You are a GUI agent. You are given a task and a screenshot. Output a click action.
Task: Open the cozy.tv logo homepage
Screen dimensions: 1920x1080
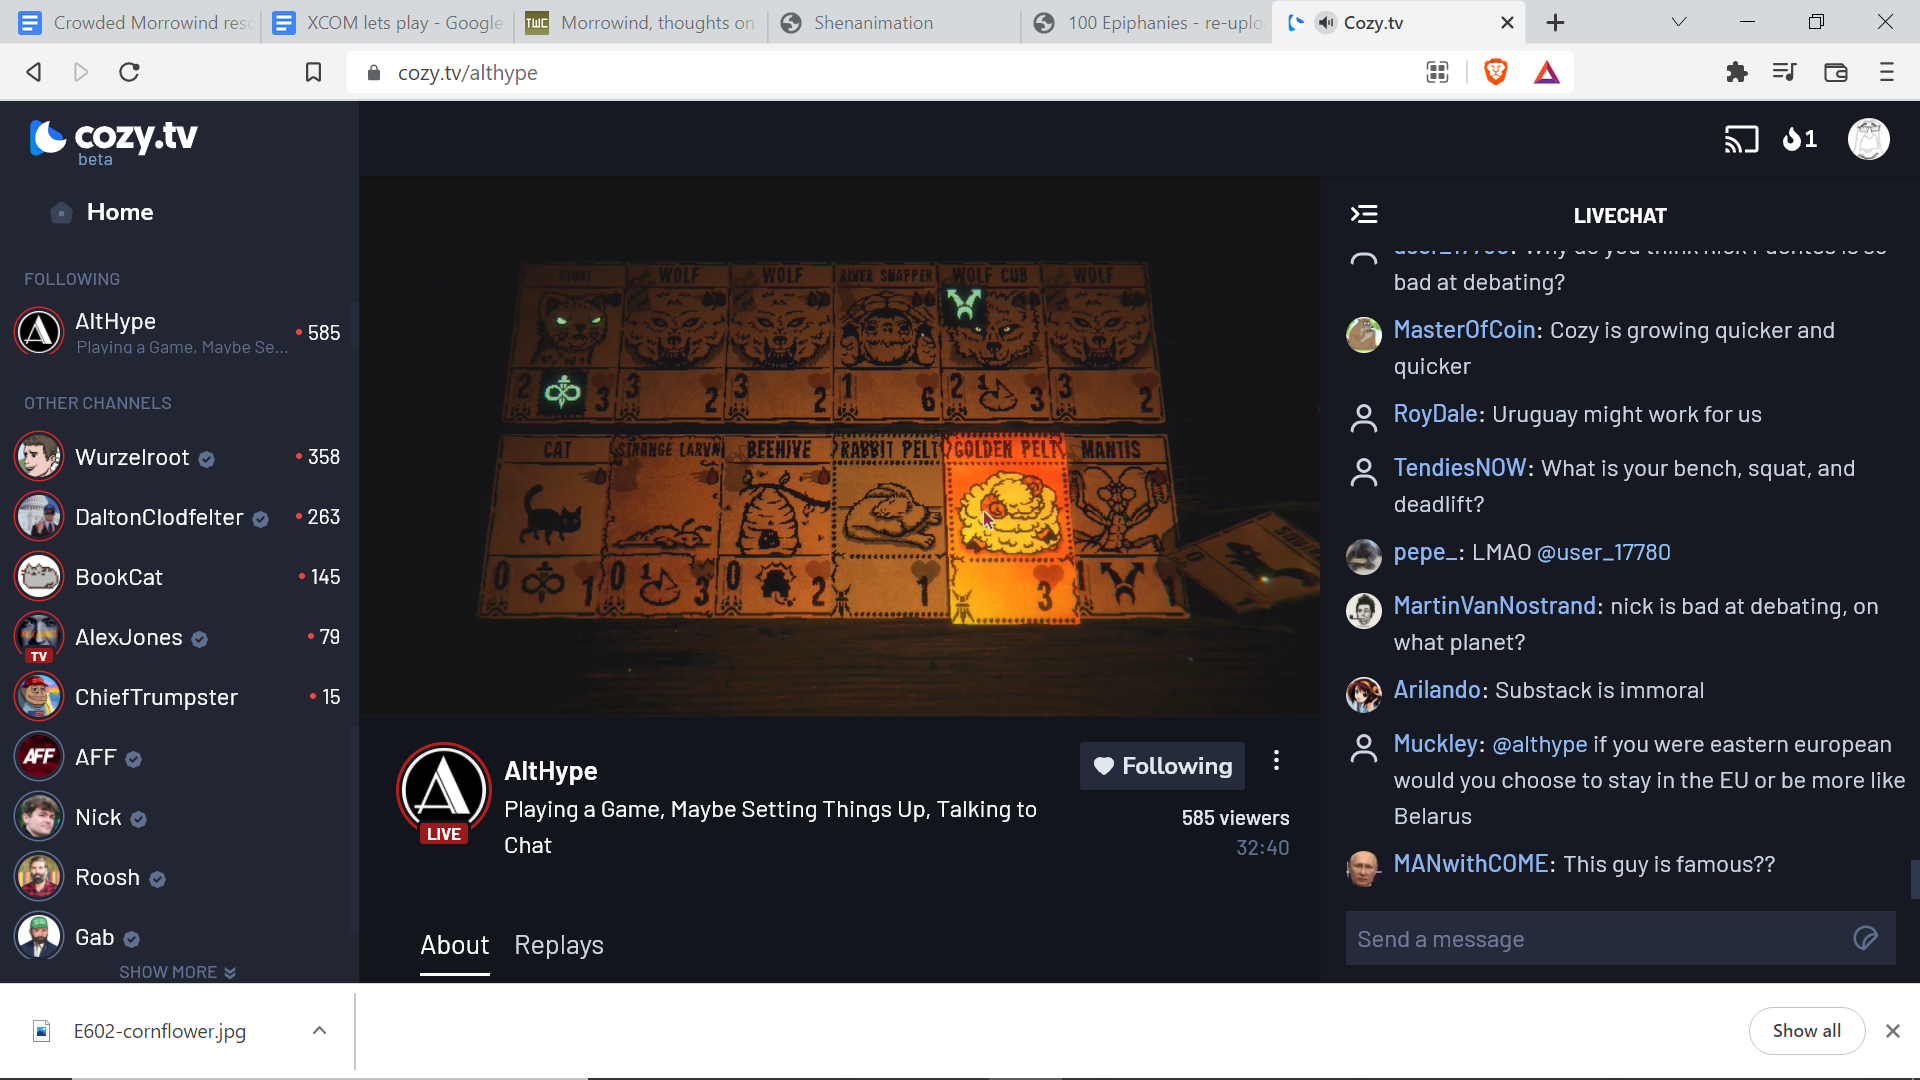pyautogui.click(x=113, y=140)
